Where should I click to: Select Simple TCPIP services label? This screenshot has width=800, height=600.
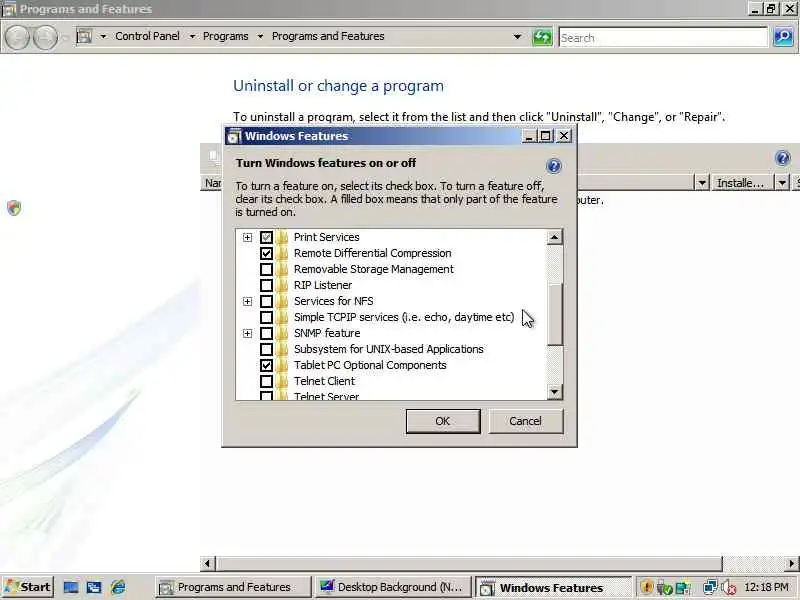(404, 317)
